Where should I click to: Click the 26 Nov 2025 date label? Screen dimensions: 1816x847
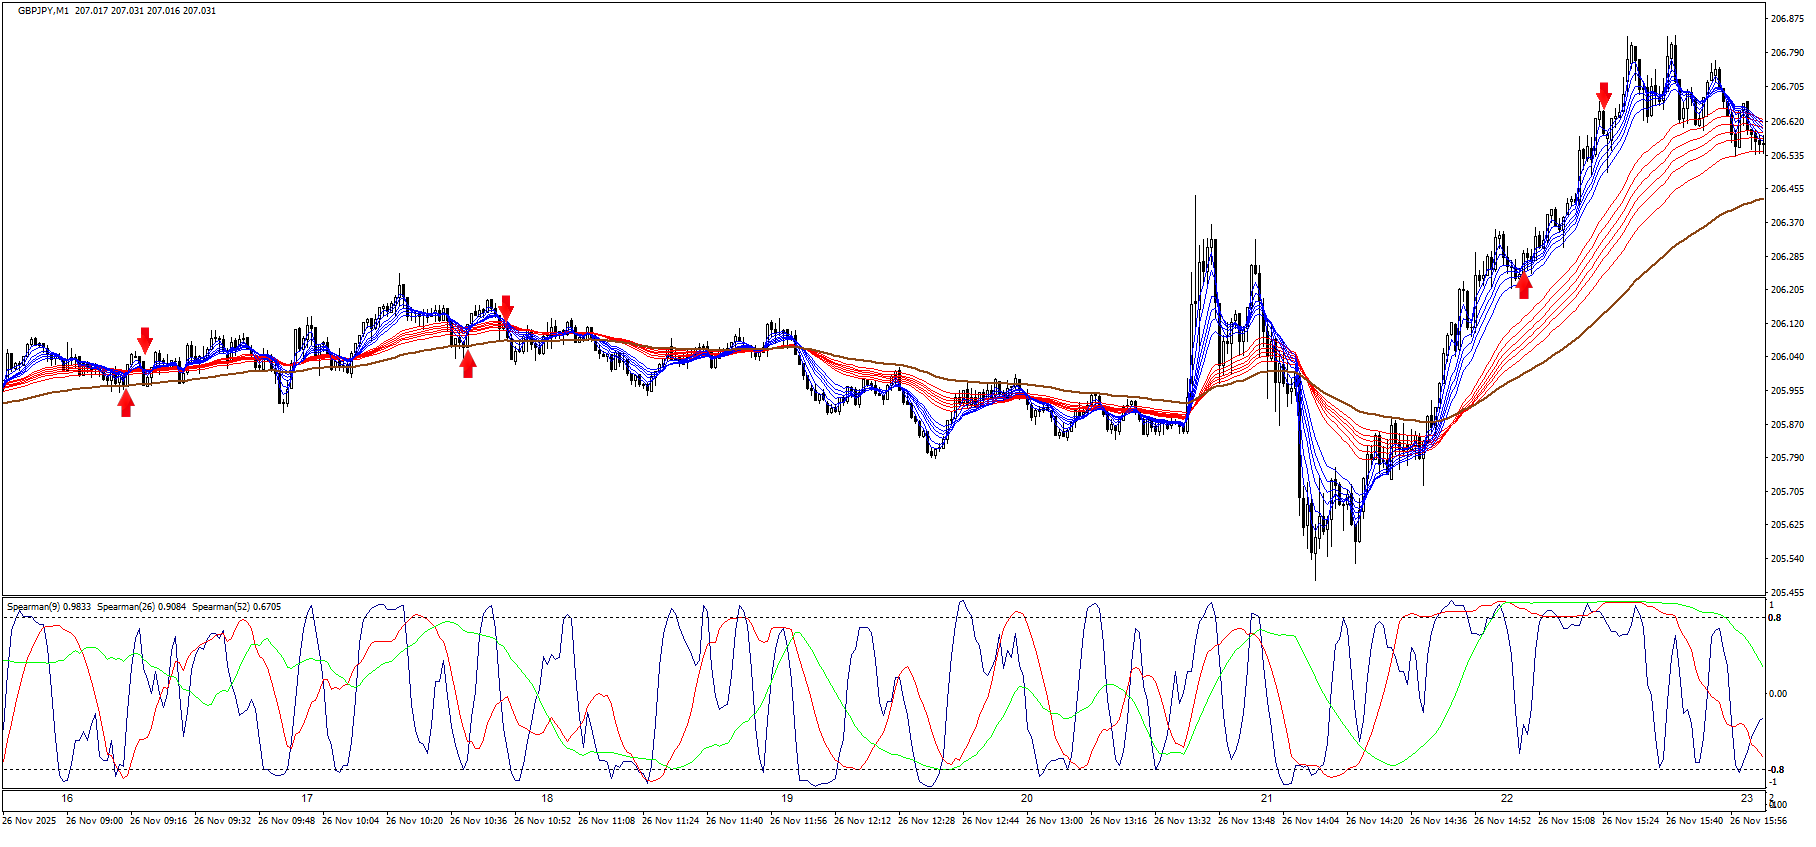tap(30, 821)
